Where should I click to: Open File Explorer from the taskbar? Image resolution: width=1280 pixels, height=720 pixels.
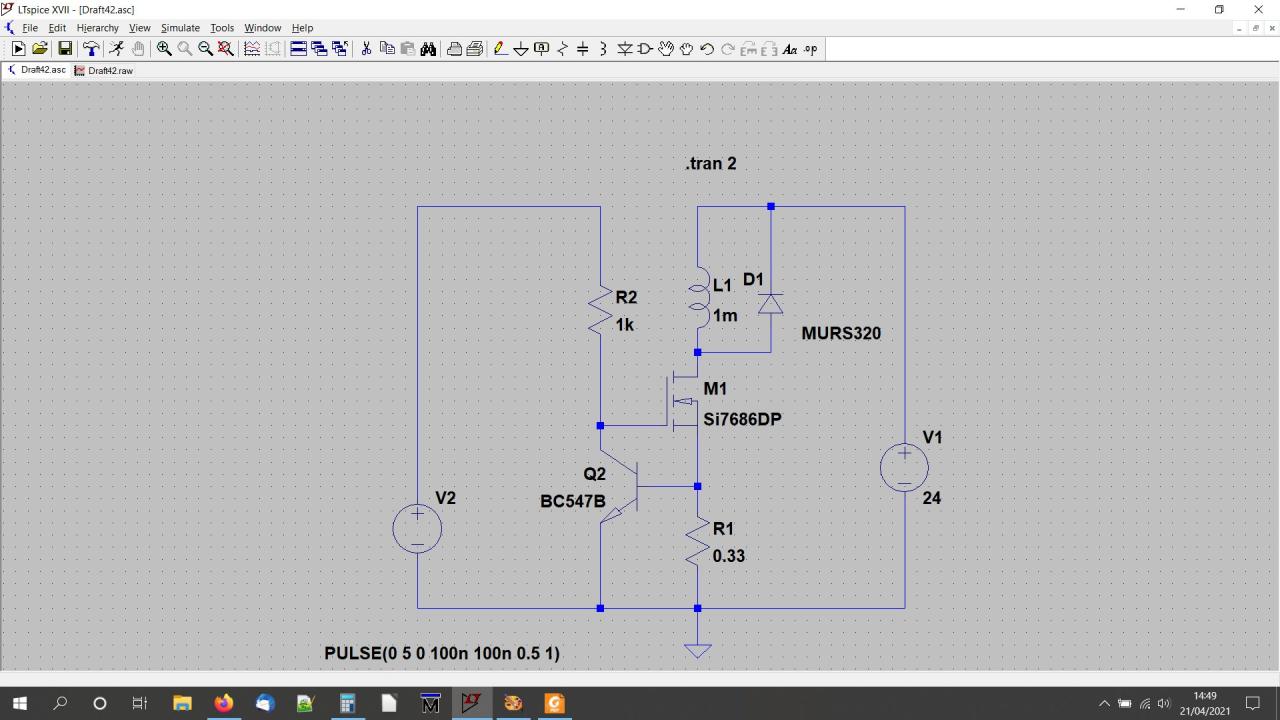click(x=182, y=703)
